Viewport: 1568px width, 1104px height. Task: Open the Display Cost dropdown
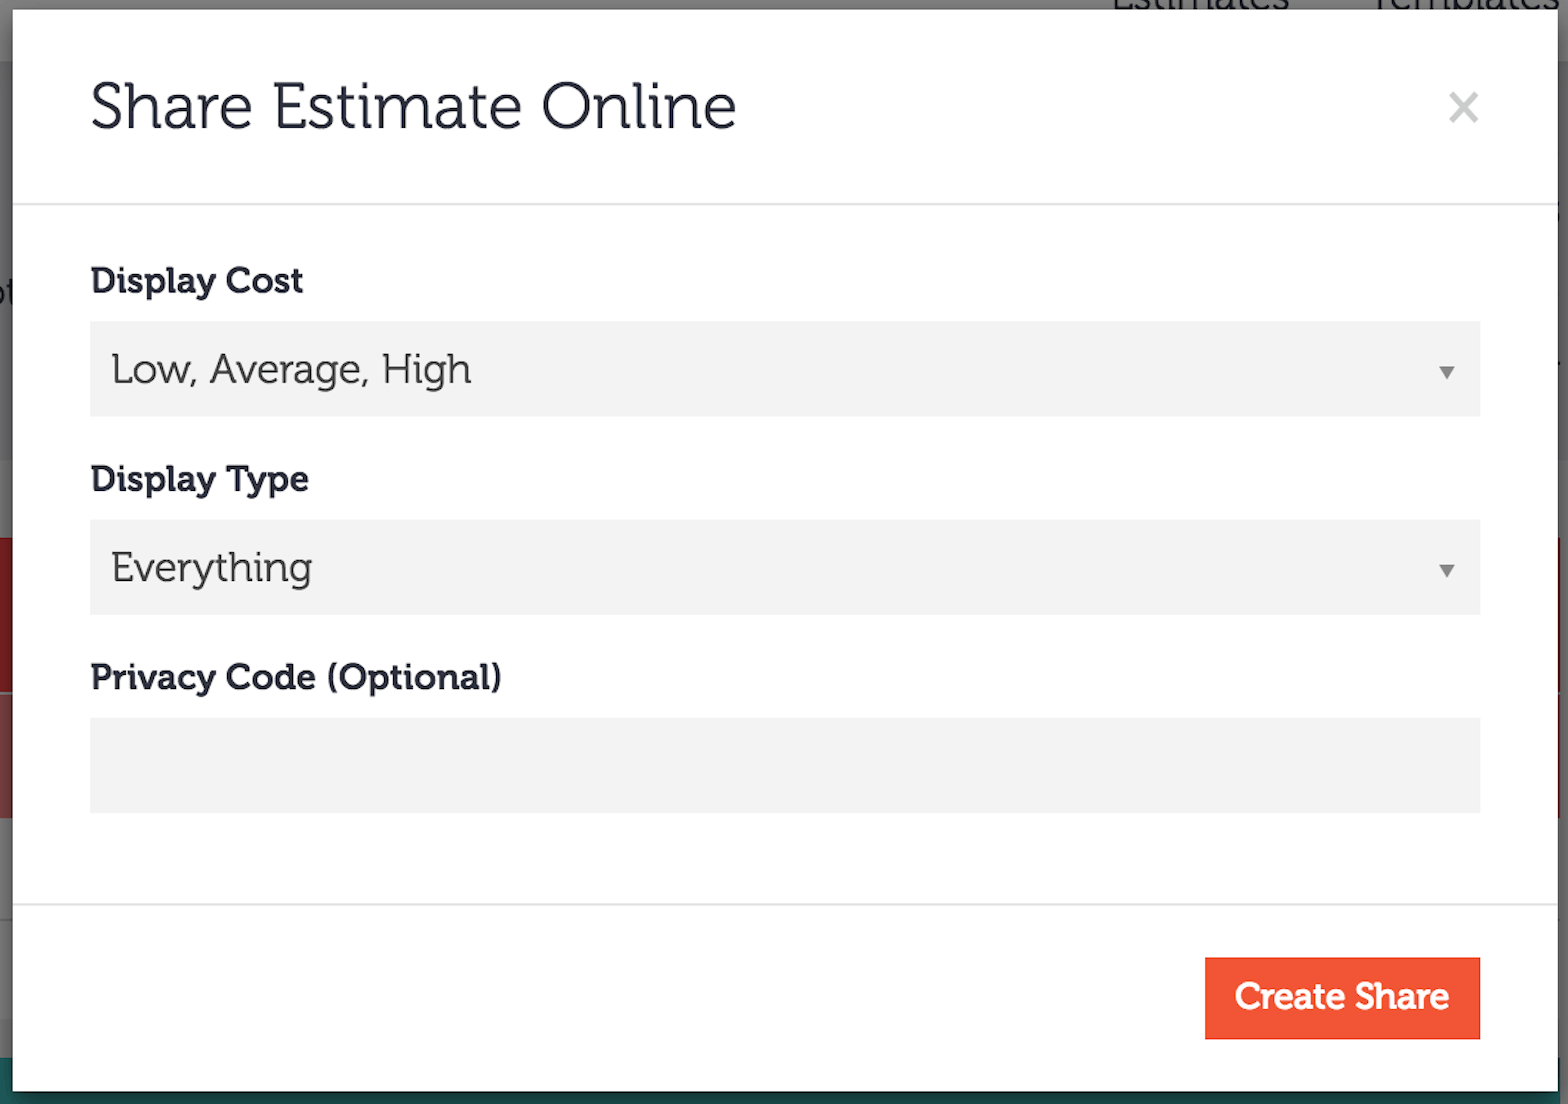point(784,369)
